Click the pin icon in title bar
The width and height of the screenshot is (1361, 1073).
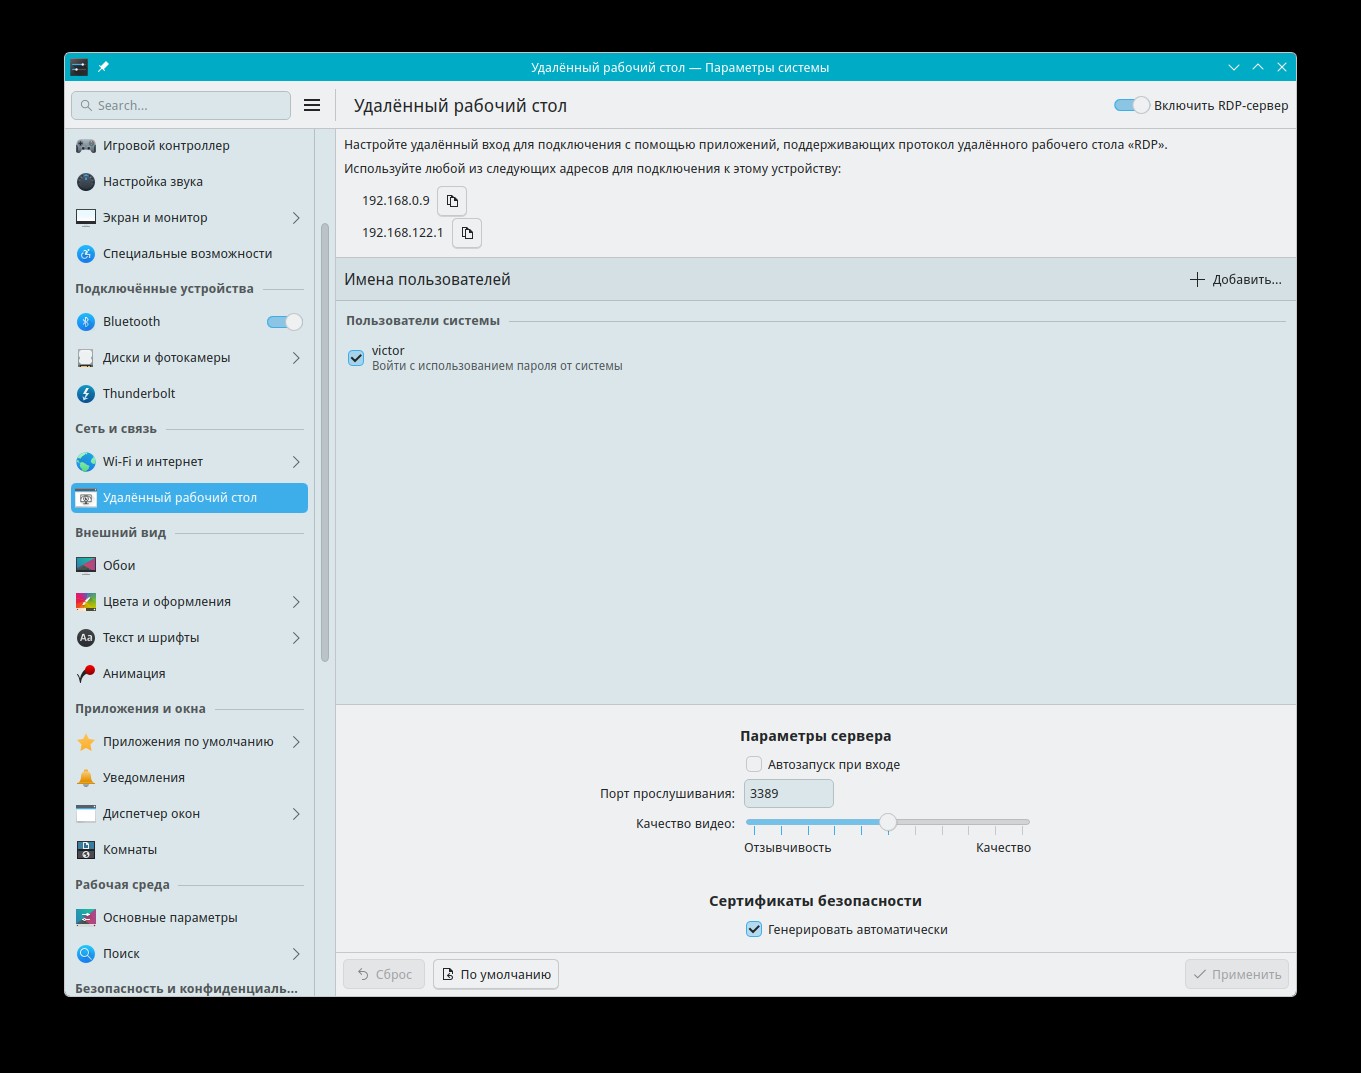103,67
